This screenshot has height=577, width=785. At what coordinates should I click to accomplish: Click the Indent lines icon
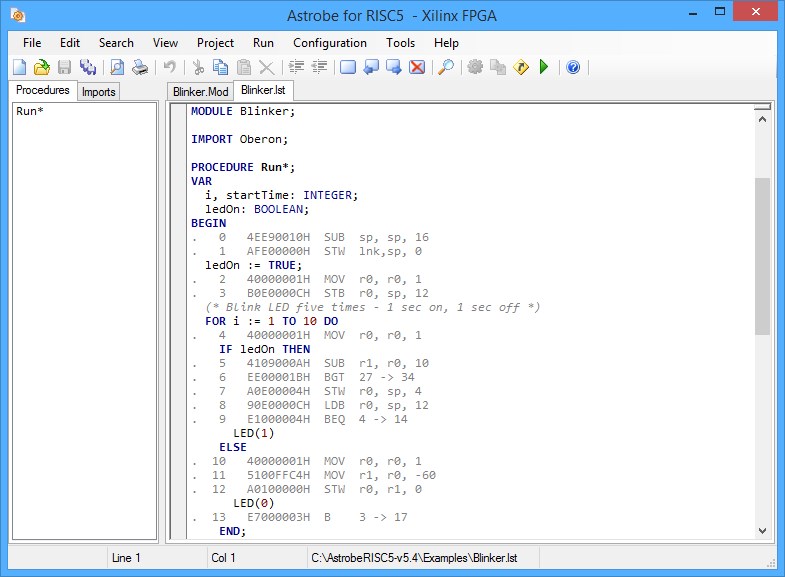point(296,67)
